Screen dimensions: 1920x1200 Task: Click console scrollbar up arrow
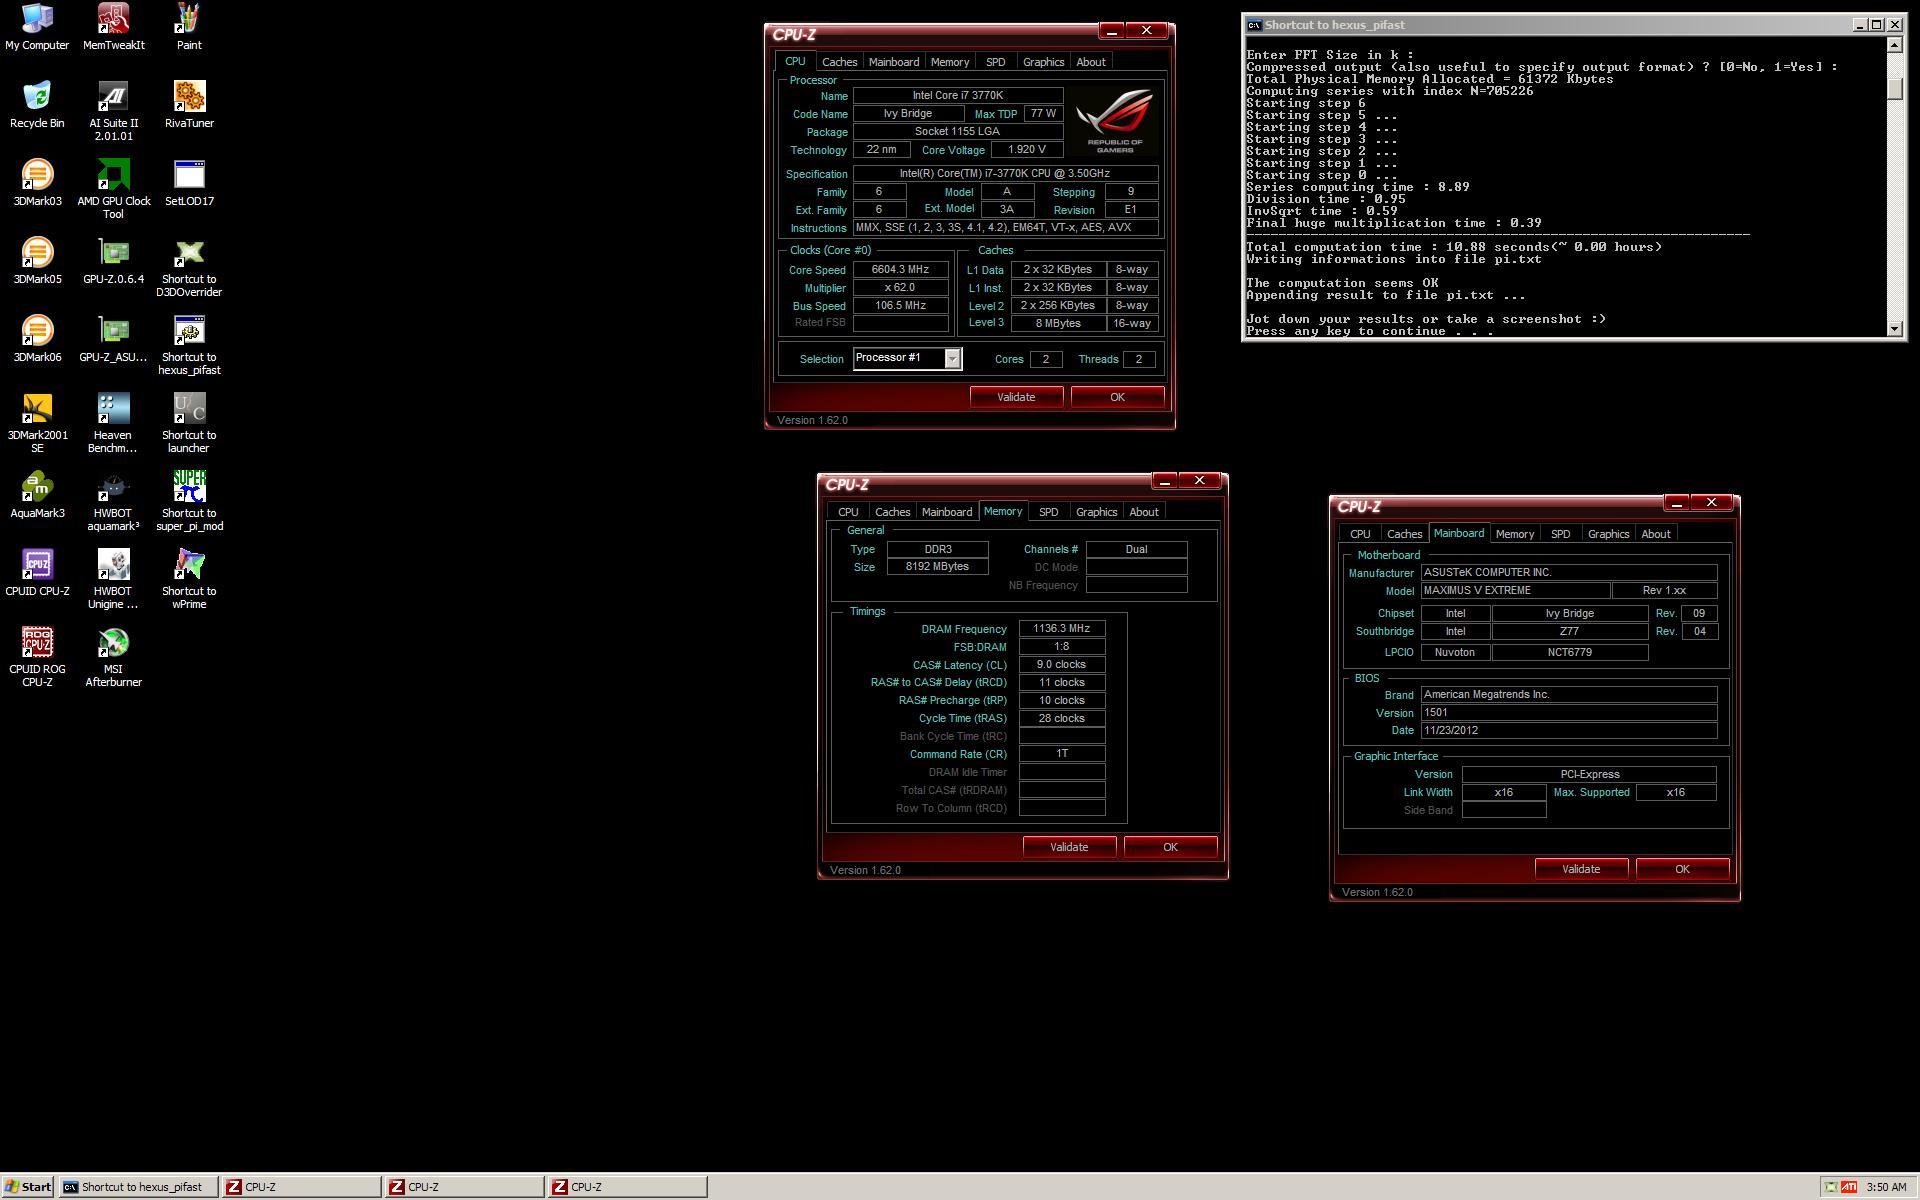1895,44
